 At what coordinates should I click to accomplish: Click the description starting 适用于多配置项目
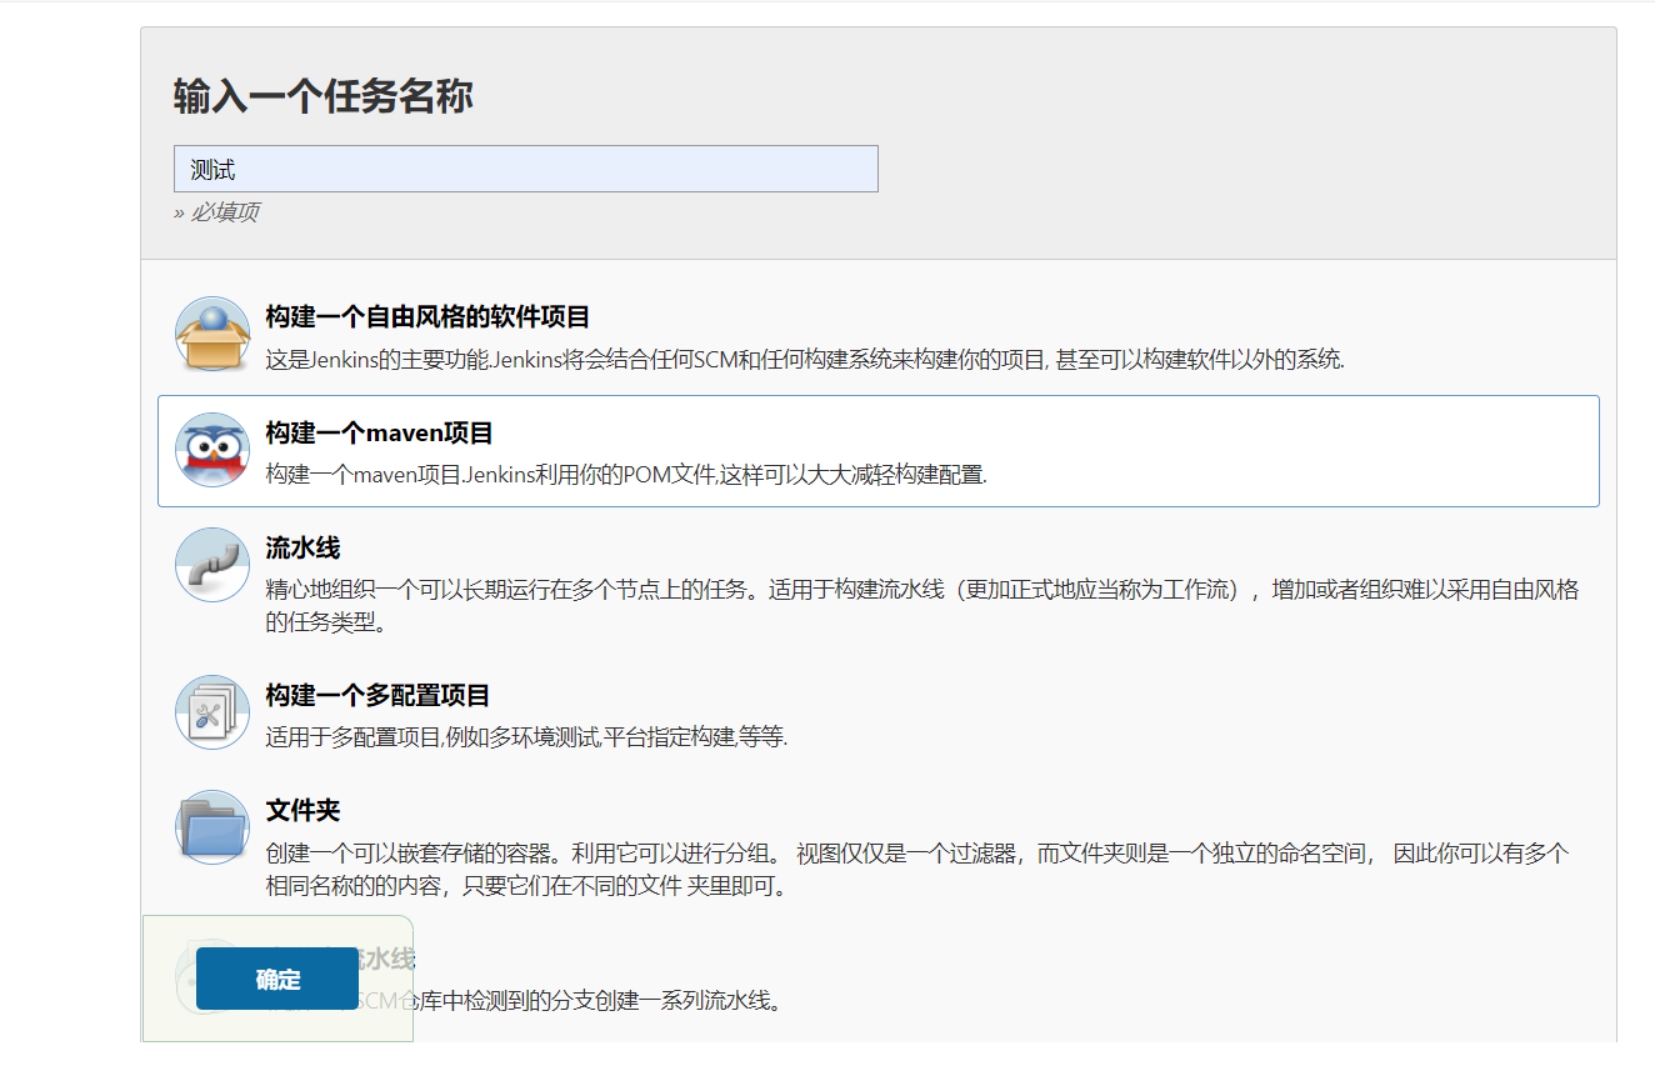(526, 738)
